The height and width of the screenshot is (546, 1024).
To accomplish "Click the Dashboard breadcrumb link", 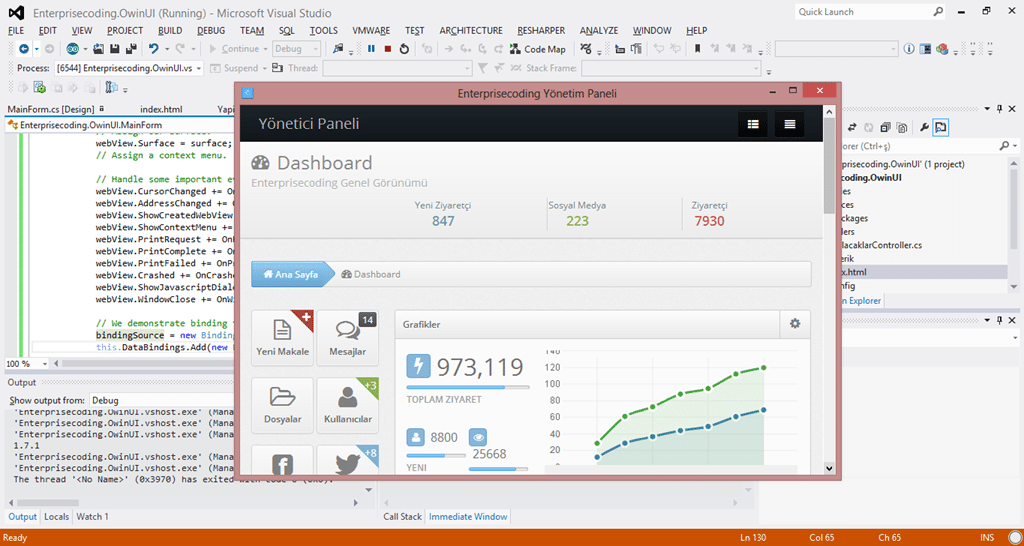I will pos(371,274).
